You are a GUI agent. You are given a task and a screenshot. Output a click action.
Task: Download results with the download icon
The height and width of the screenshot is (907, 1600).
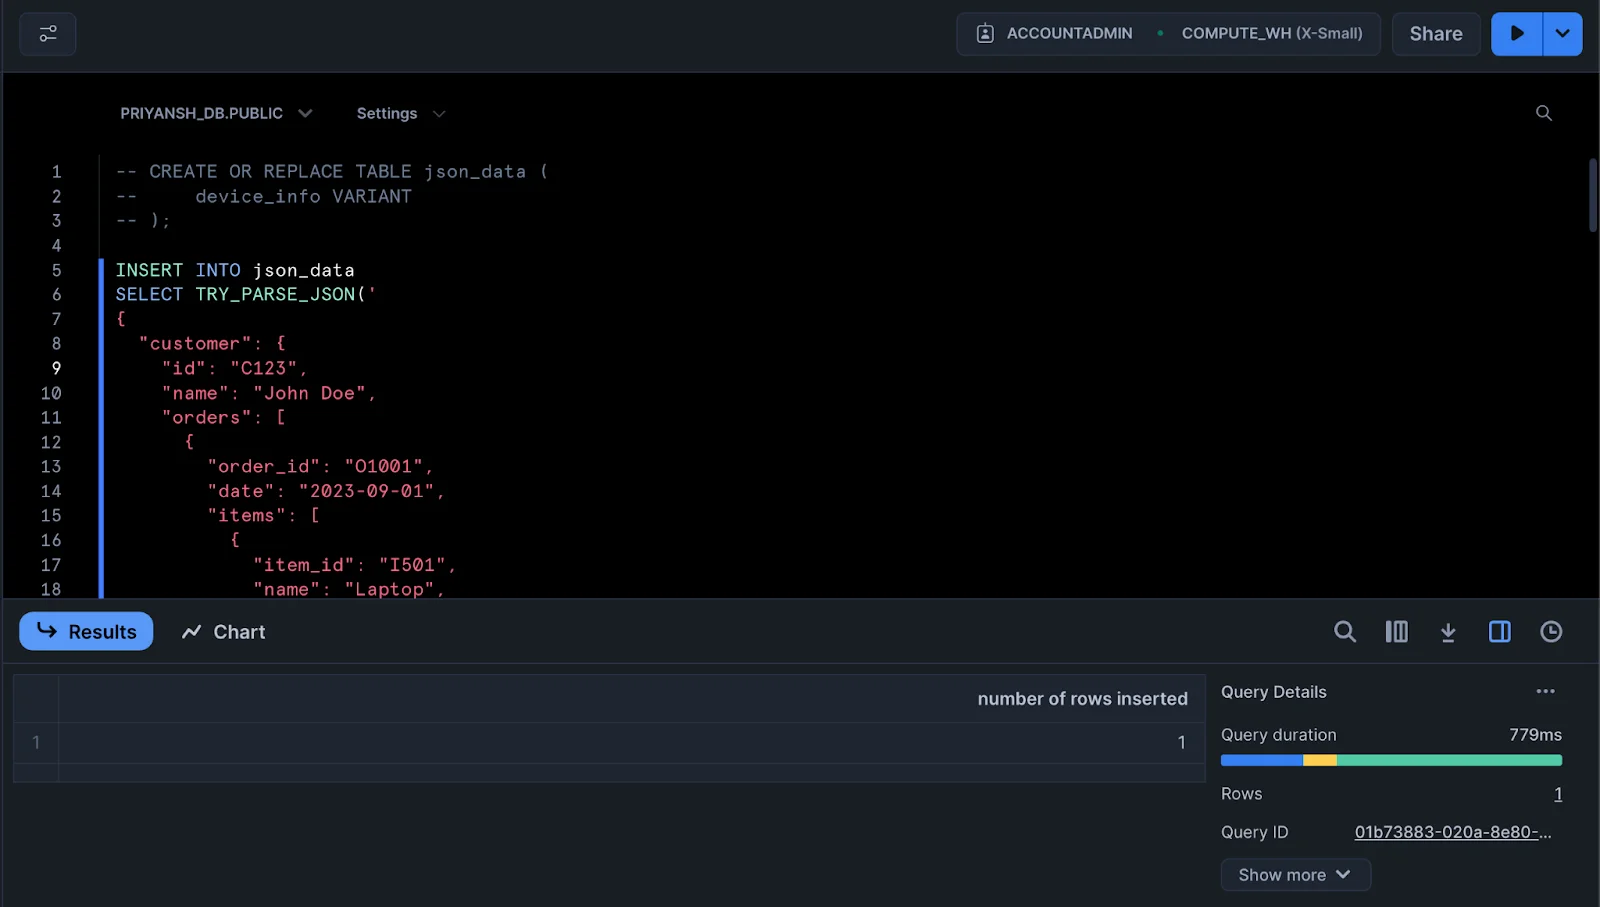[x=1447, y=632]
